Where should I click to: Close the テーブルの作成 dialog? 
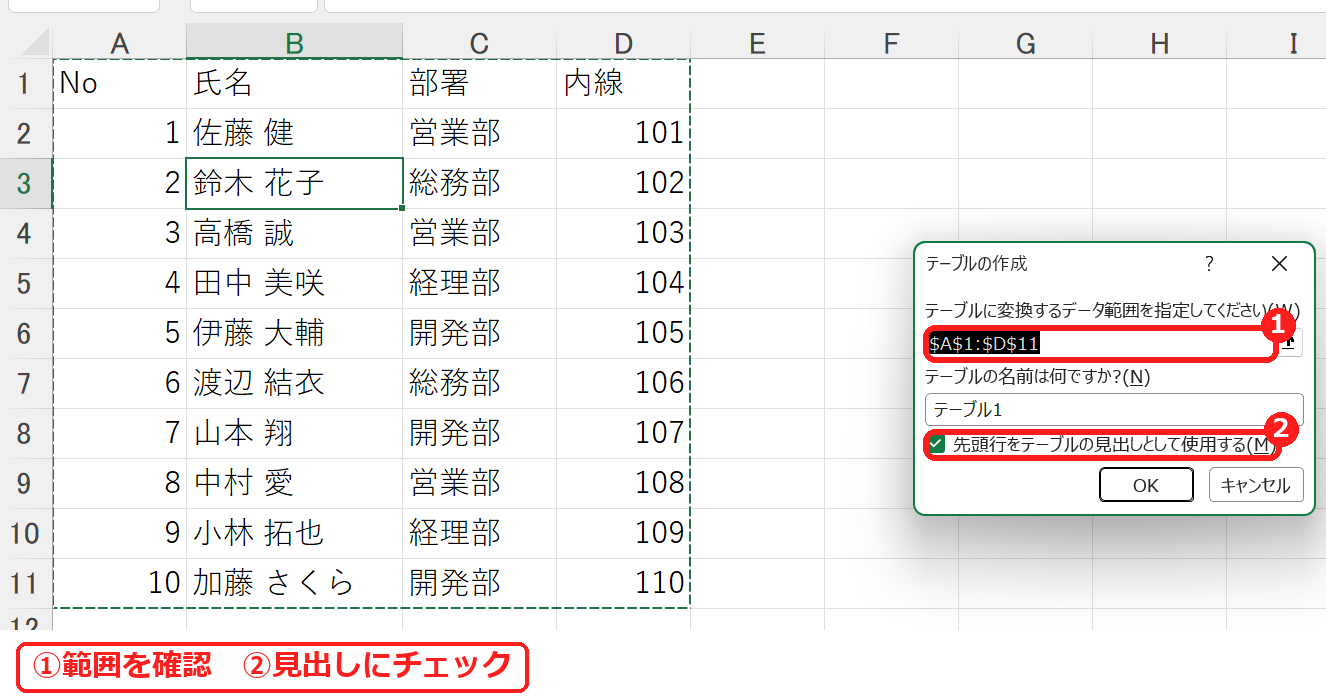pyautogui.click(x=1279, y=264)
